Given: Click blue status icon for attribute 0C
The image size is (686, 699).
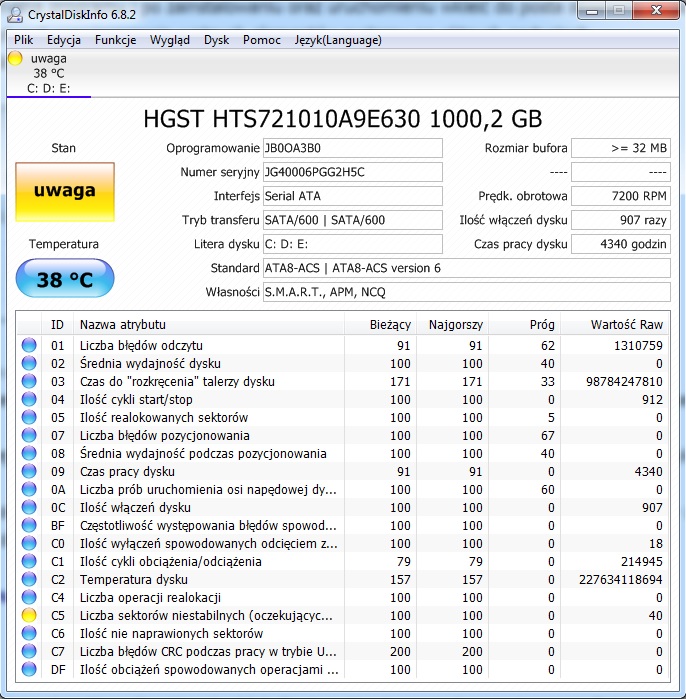Looking at the screenshot, I should pos(29,507).
